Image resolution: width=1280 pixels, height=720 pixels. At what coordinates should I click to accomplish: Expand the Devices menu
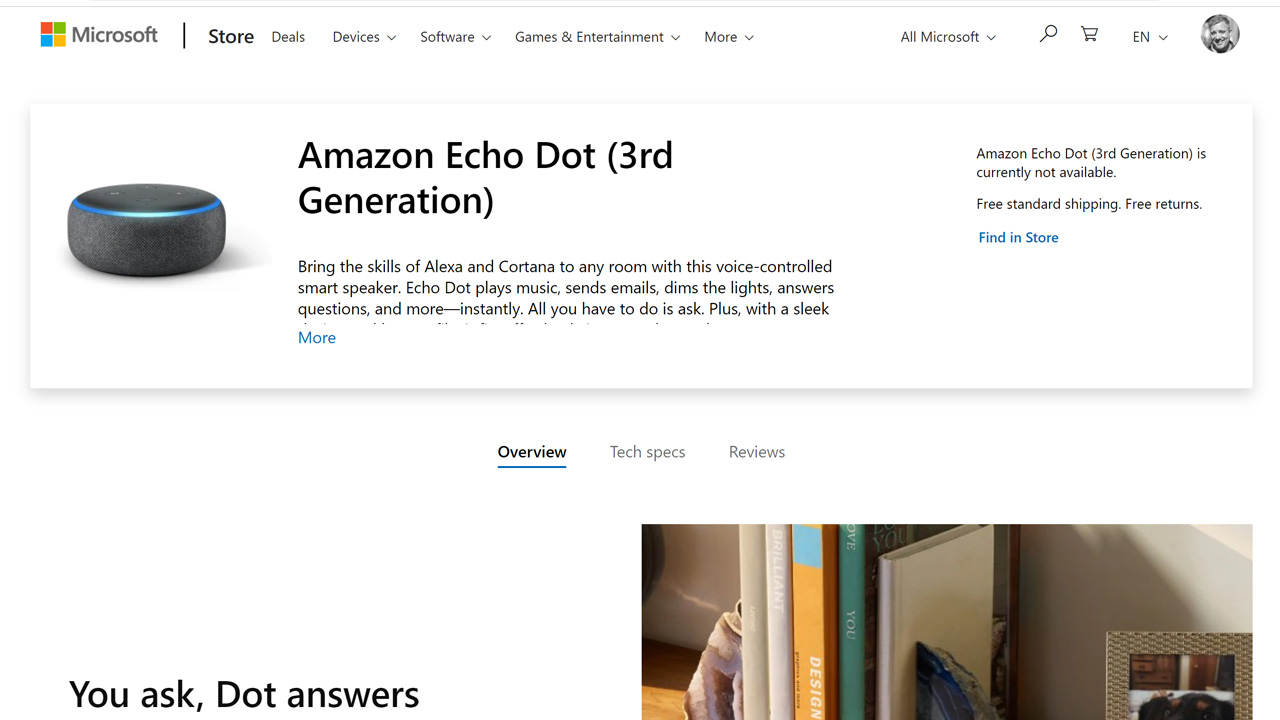[364, 37]
